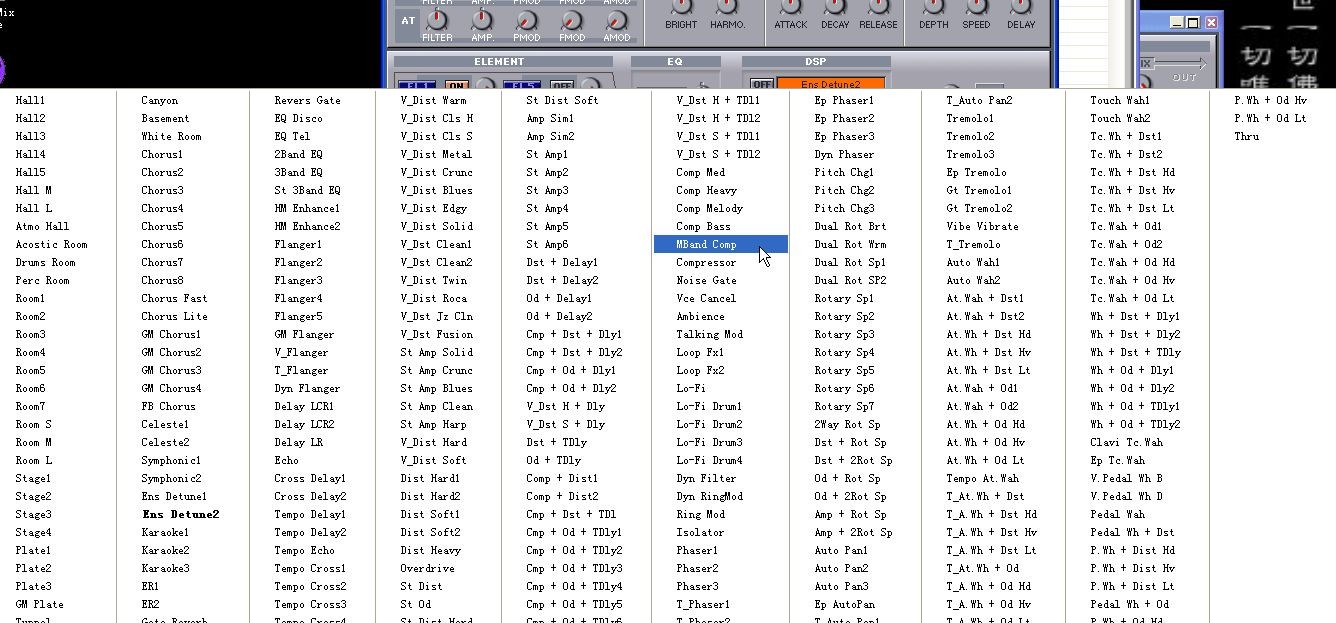Toggle the EL5 OFF switch in ELEMENT section
The height and width of the screenshot is (623, 1336).
pyautogui.click(x=562, y=85)
